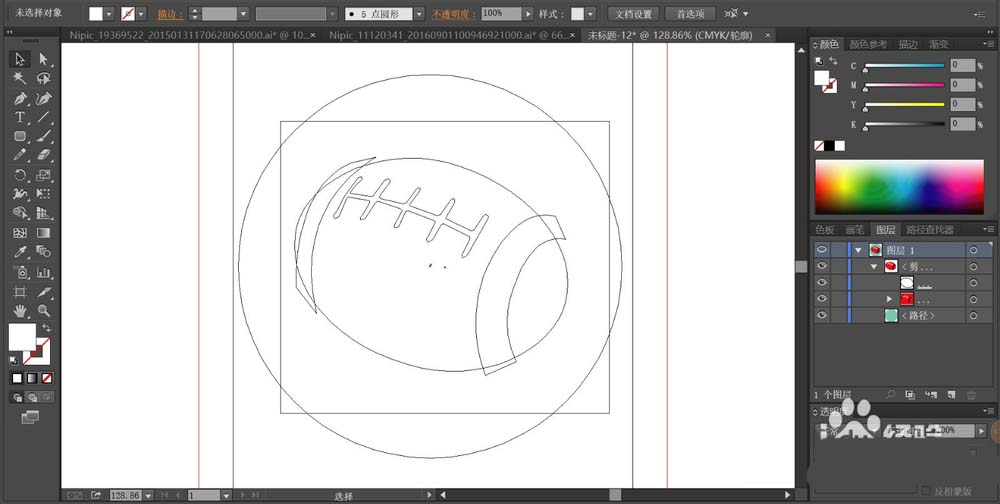The height and width of the screenshot is (504, 1000).
Task: Pick a color from the spectrum bar
Action: 899,187
